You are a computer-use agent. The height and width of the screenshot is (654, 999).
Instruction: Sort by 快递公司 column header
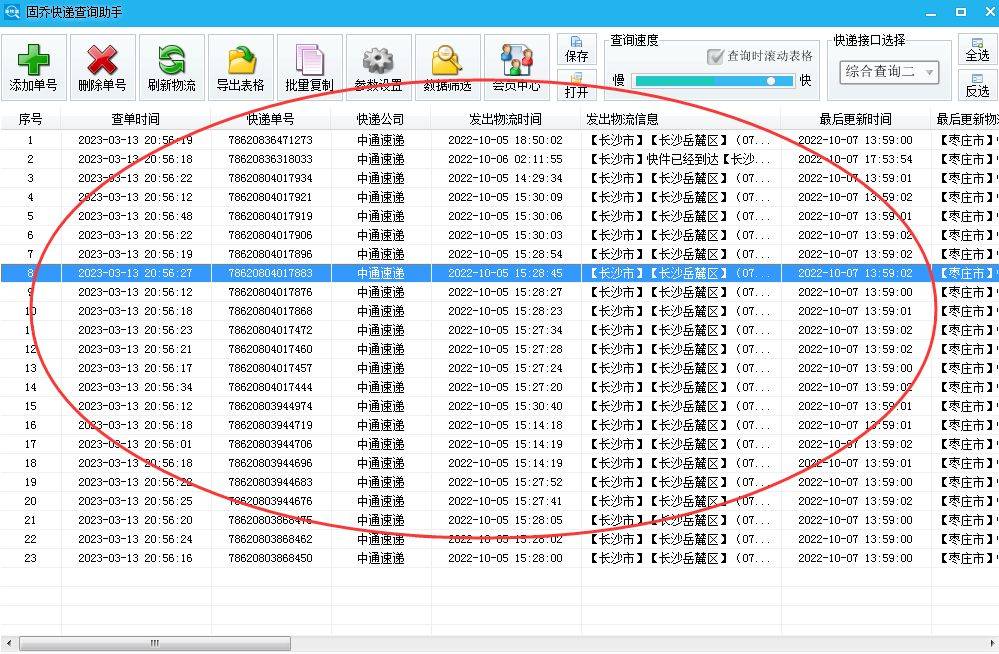tap(380, 119)
